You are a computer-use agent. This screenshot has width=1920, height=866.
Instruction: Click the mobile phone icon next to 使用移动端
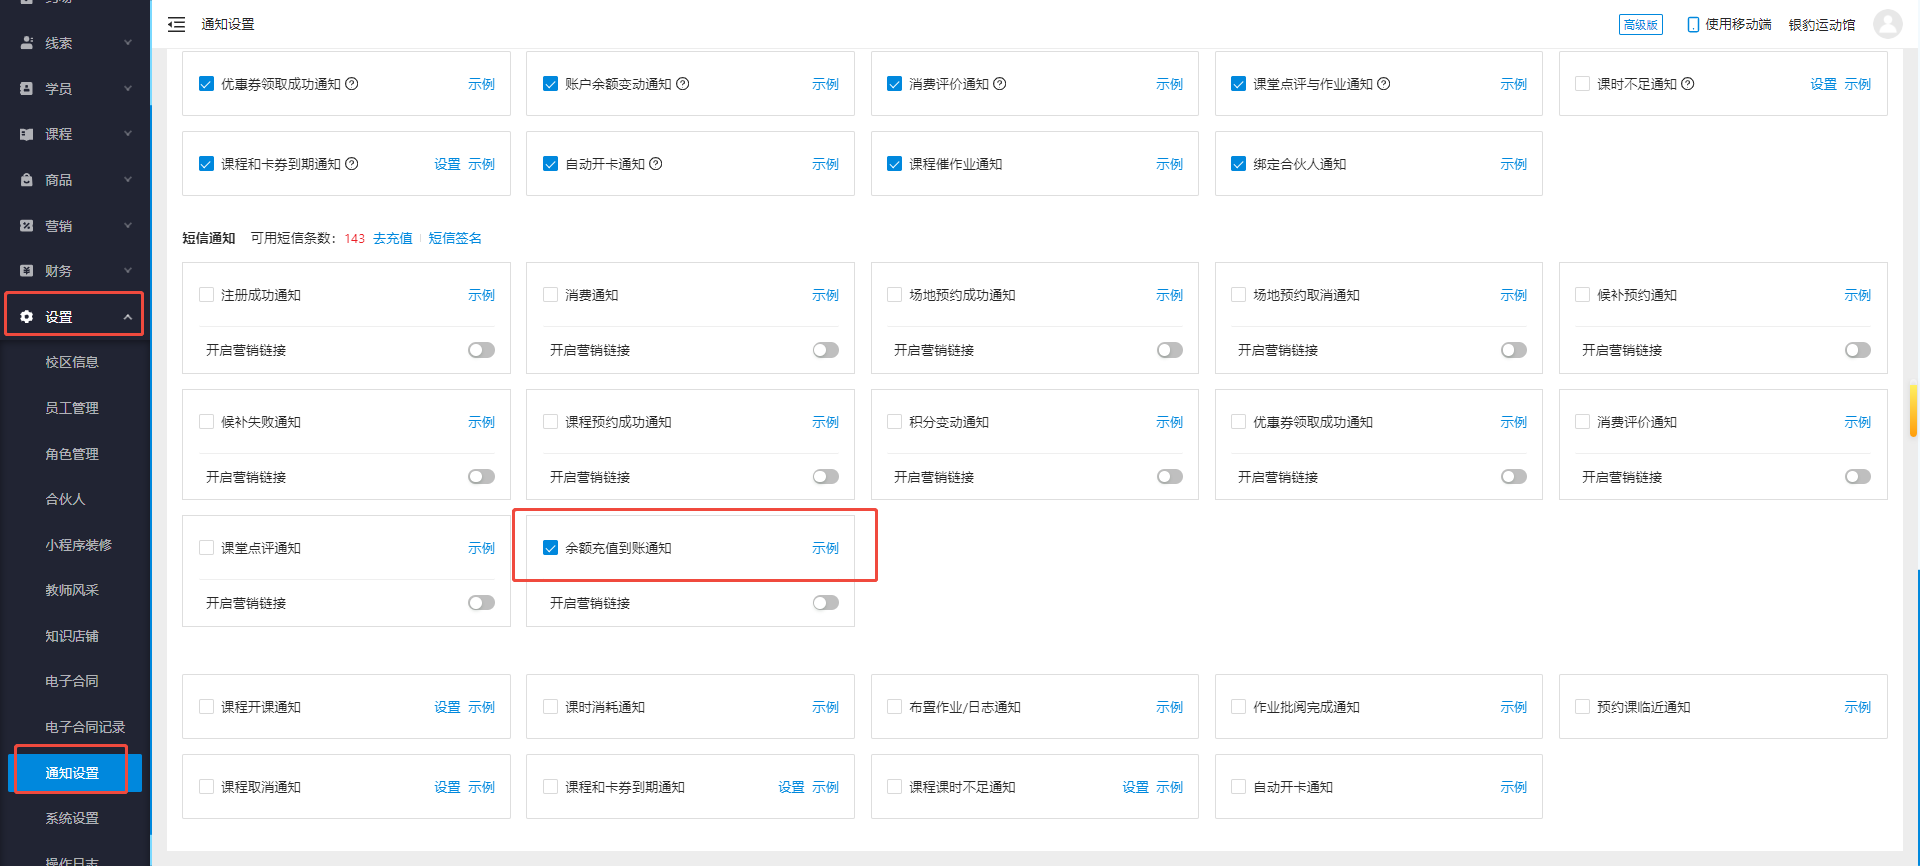click(1693, 24)
